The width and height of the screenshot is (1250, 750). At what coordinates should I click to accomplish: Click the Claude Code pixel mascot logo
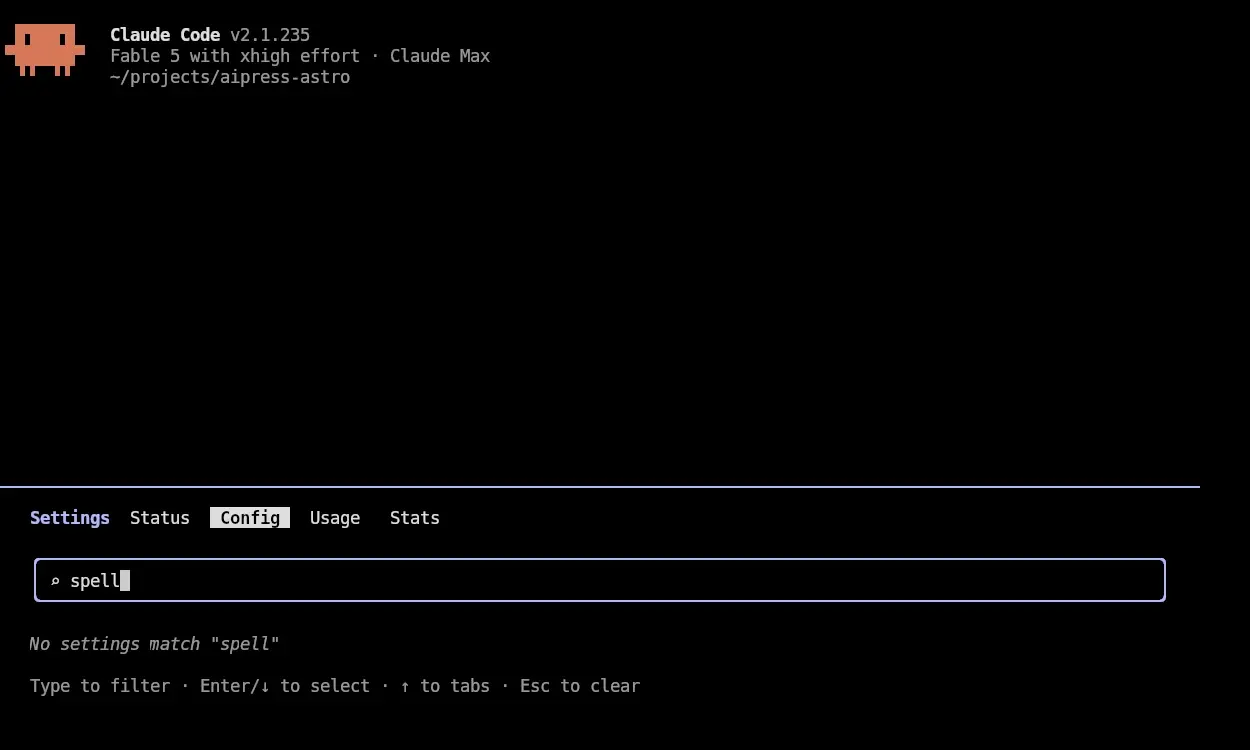45,50
